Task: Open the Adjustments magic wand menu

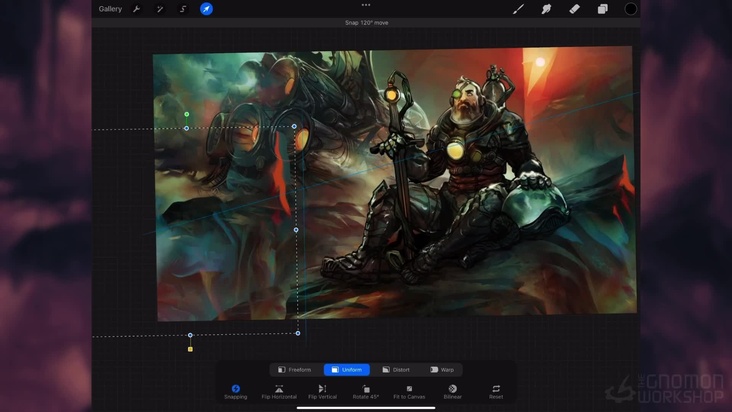Action: click(160, 9)
